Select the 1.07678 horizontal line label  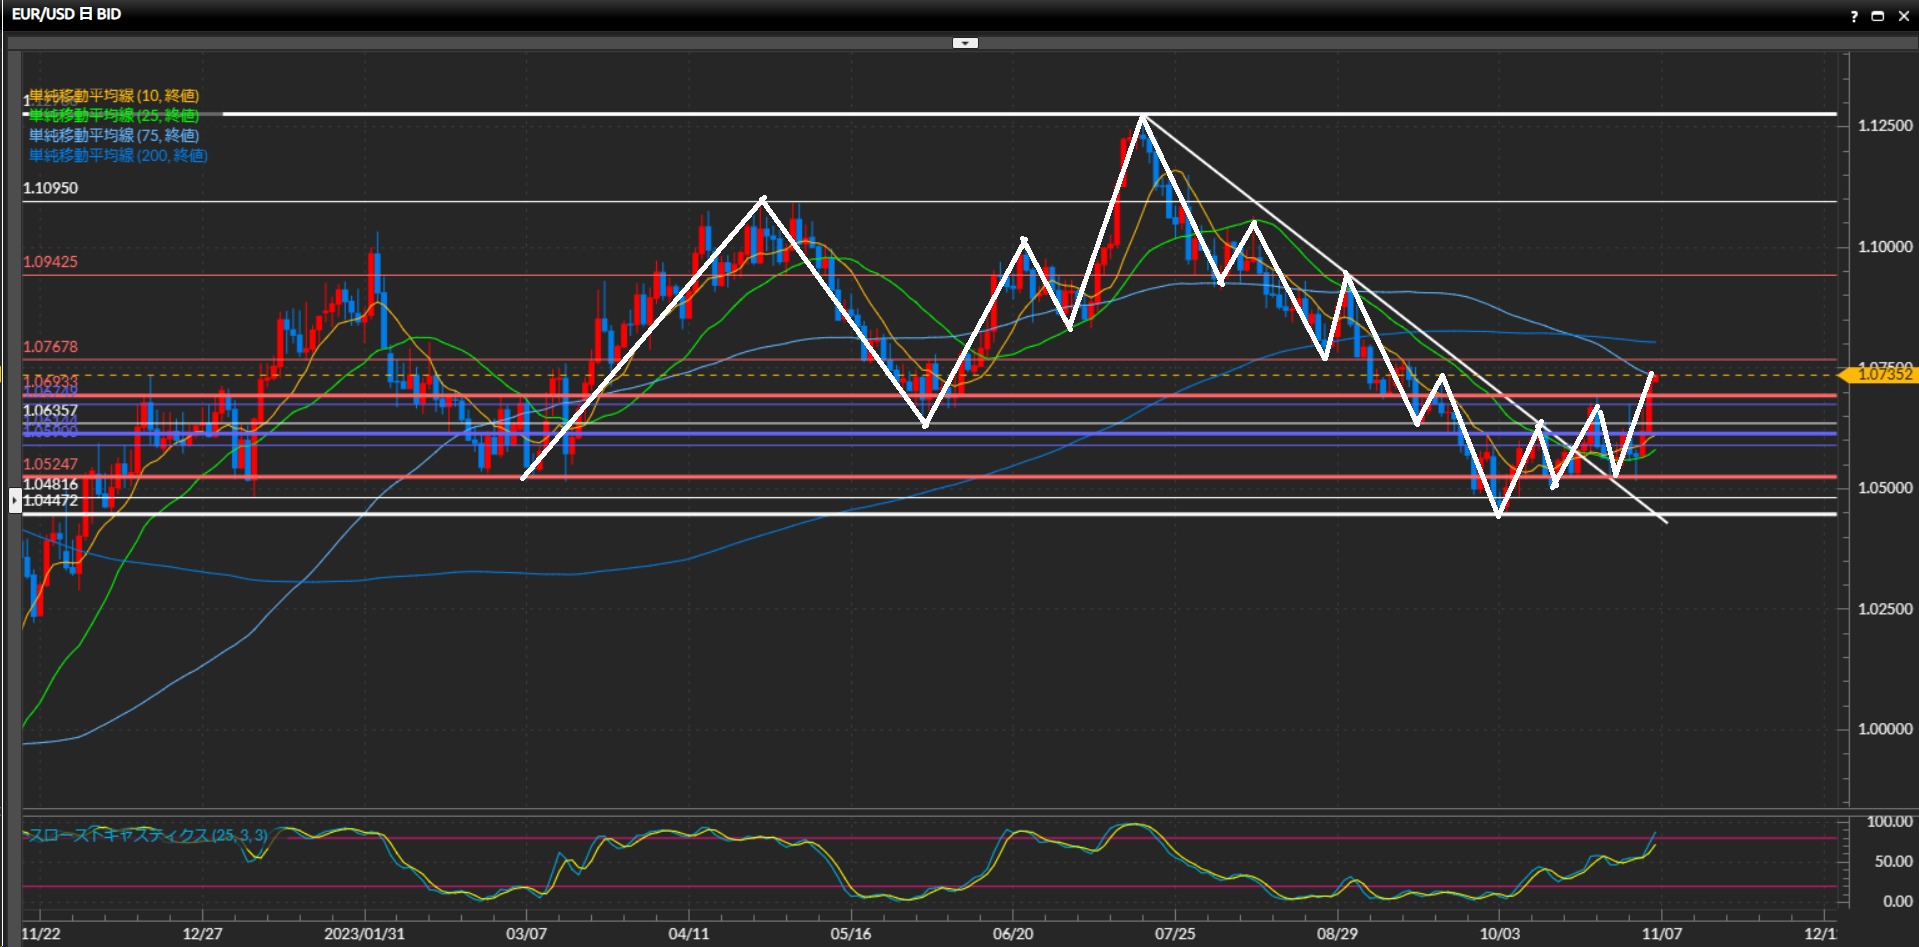point(51,347)
